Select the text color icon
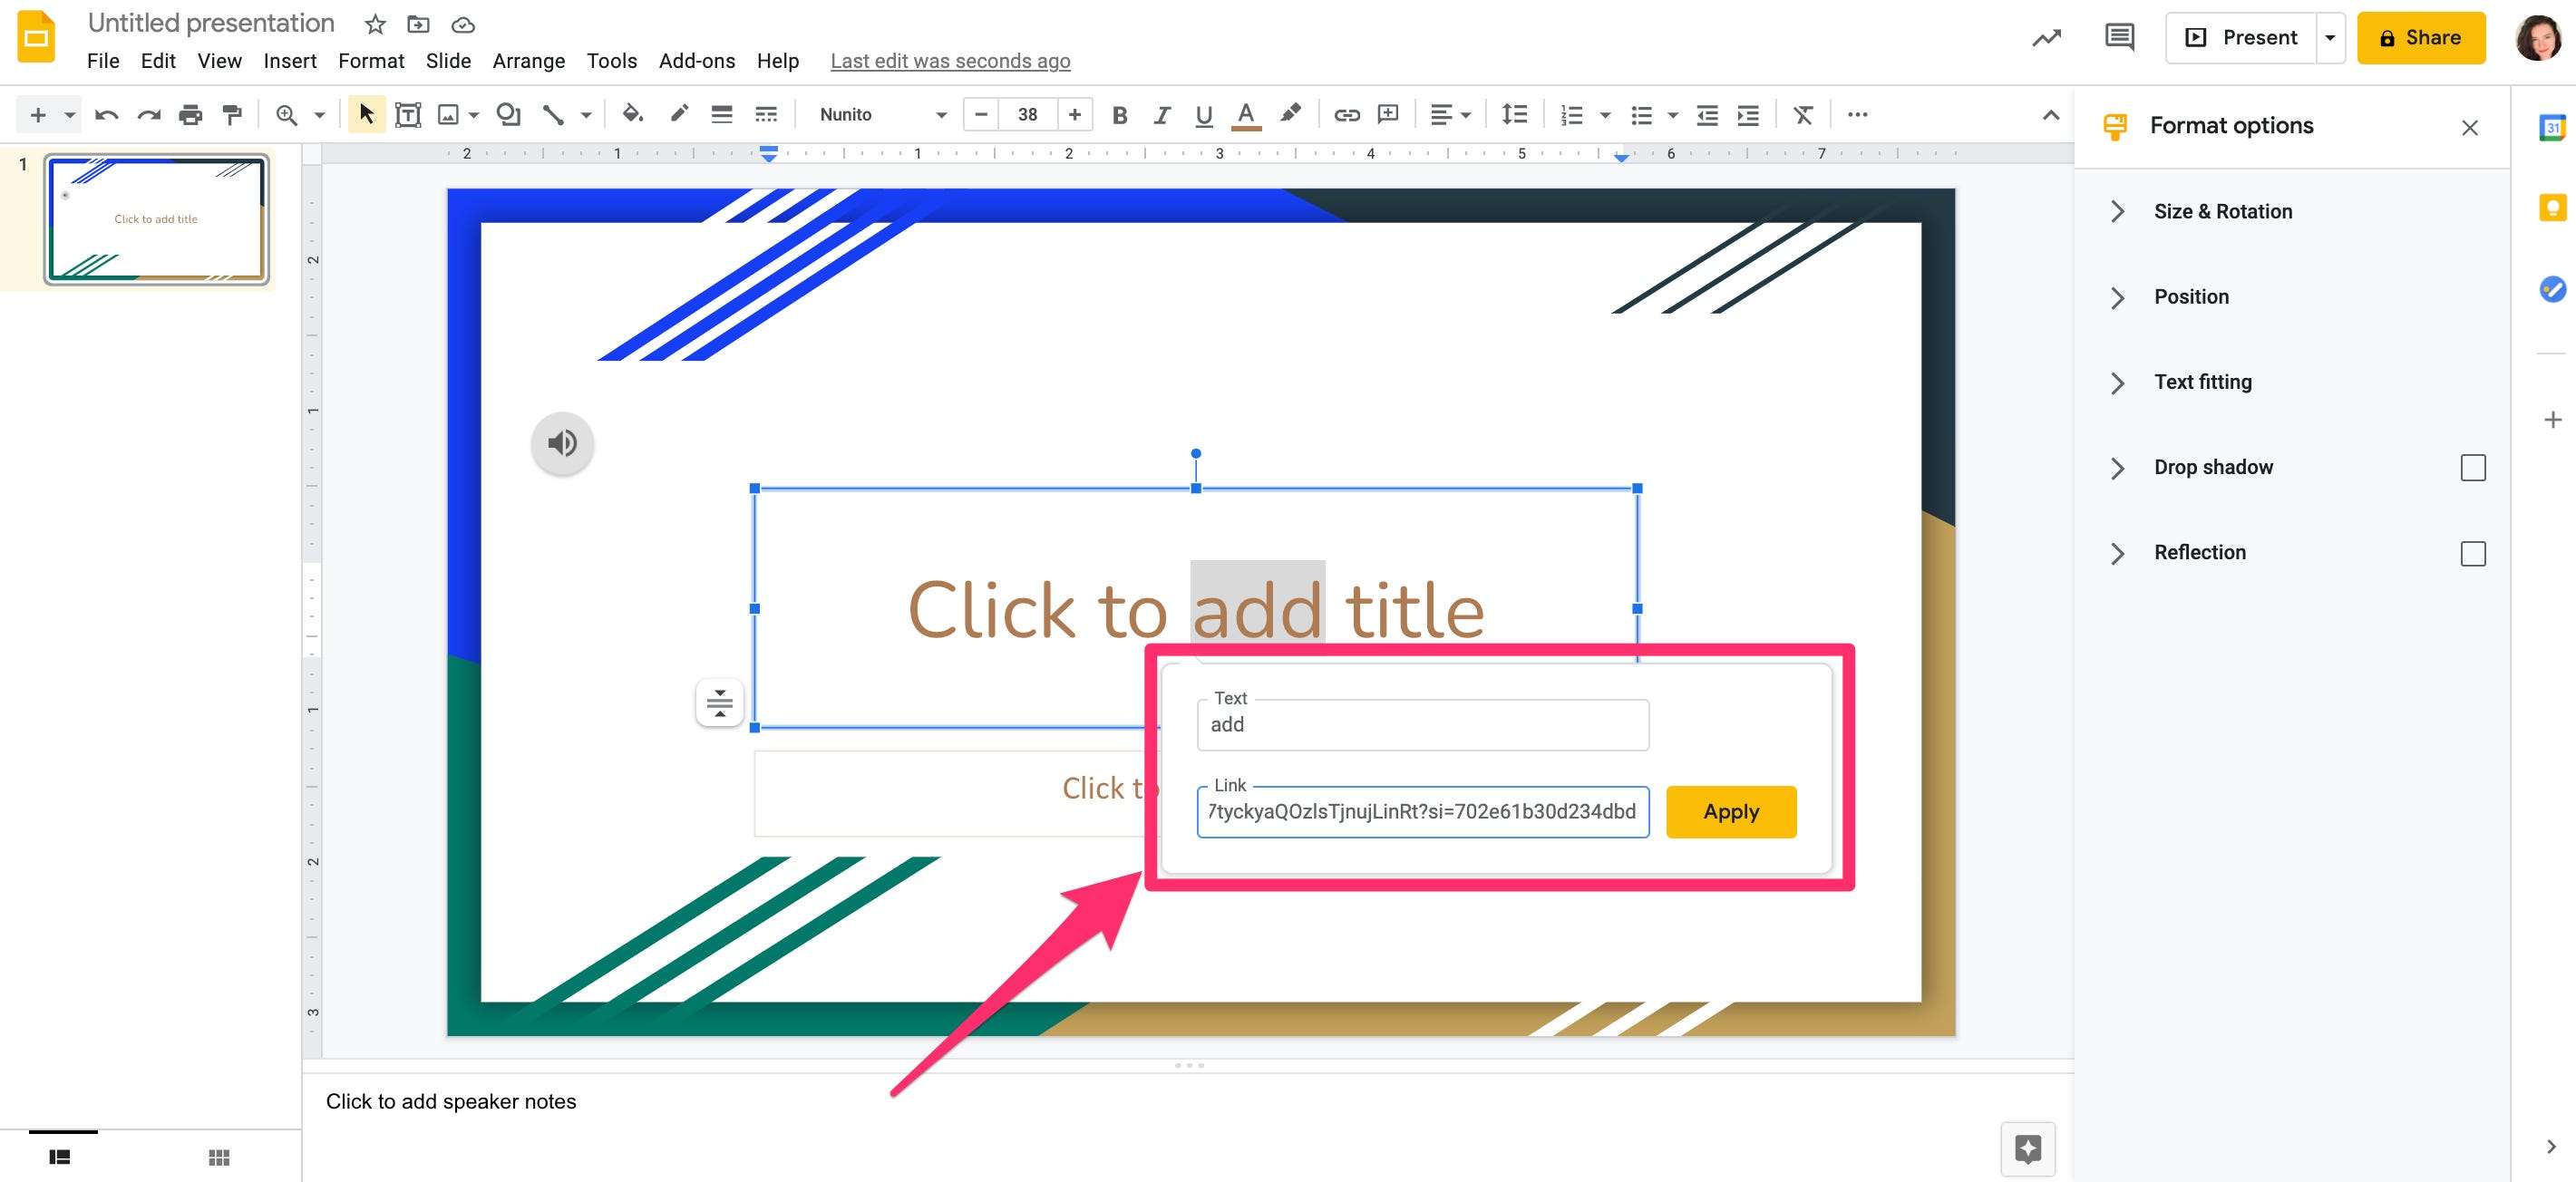The width and height of the screenshot is (2576, 1182). [x=1242, y=115]
